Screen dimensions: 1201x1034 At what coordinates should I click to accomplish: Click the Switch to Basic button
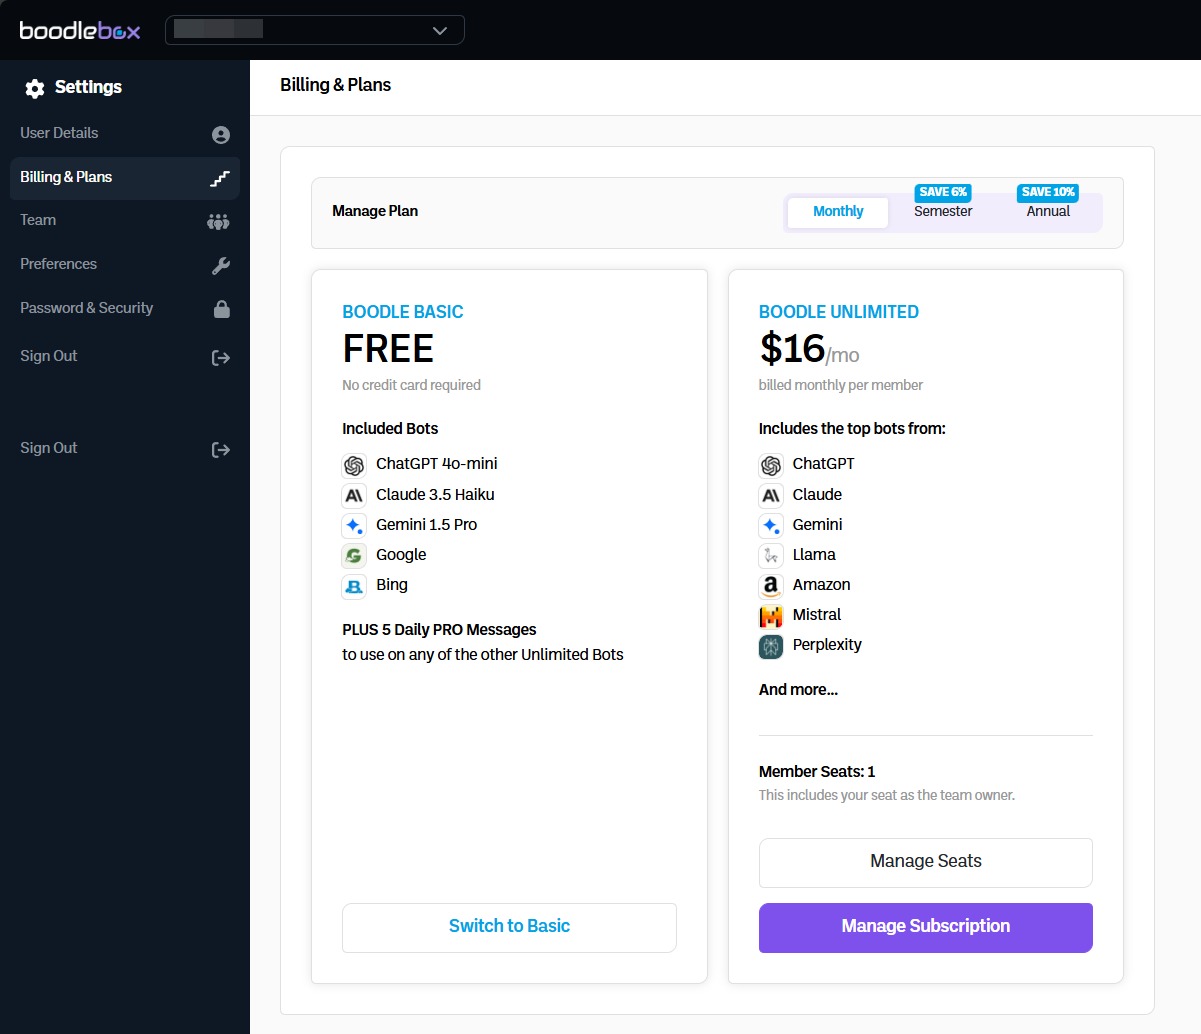(x=509, y=927)
